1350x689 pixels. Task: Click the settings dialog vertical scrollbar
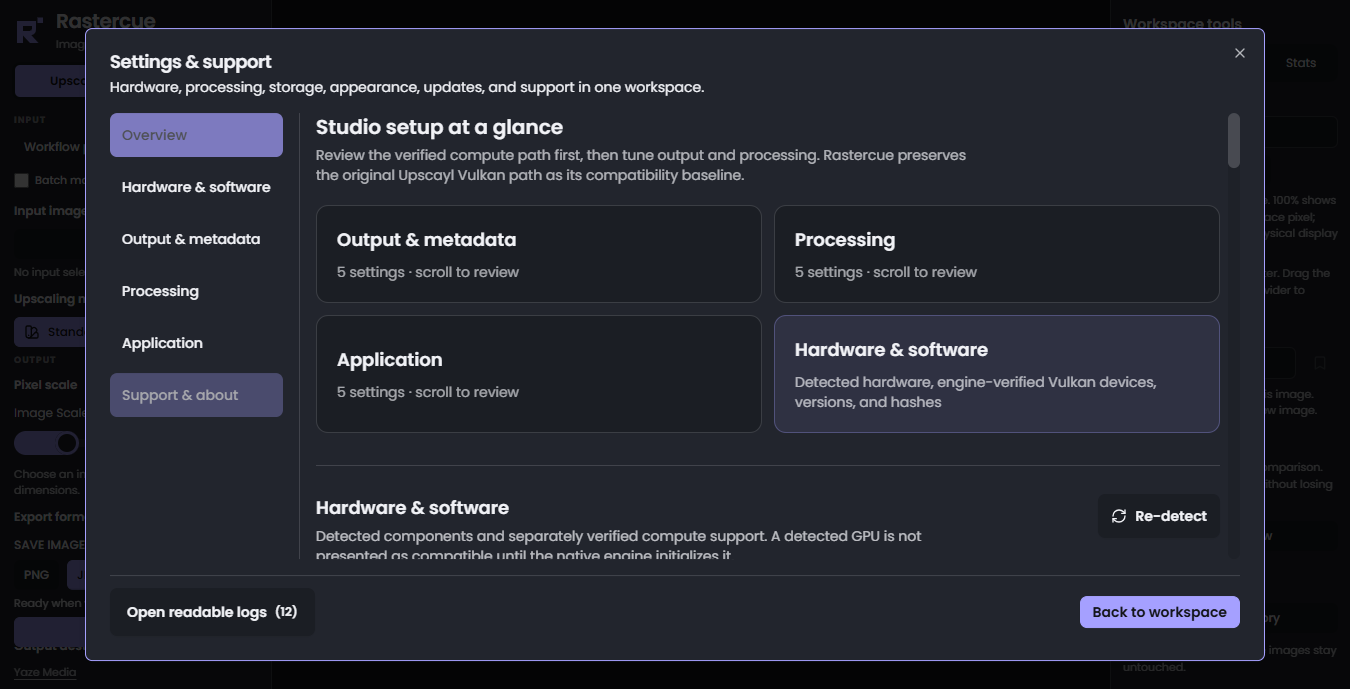pyautogui.click(x=1234, y=140)
